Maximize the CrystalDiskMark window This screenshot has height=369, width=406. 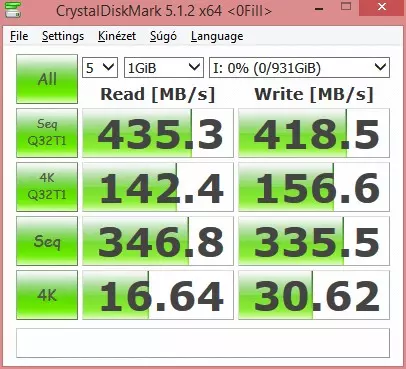[346, 7]
